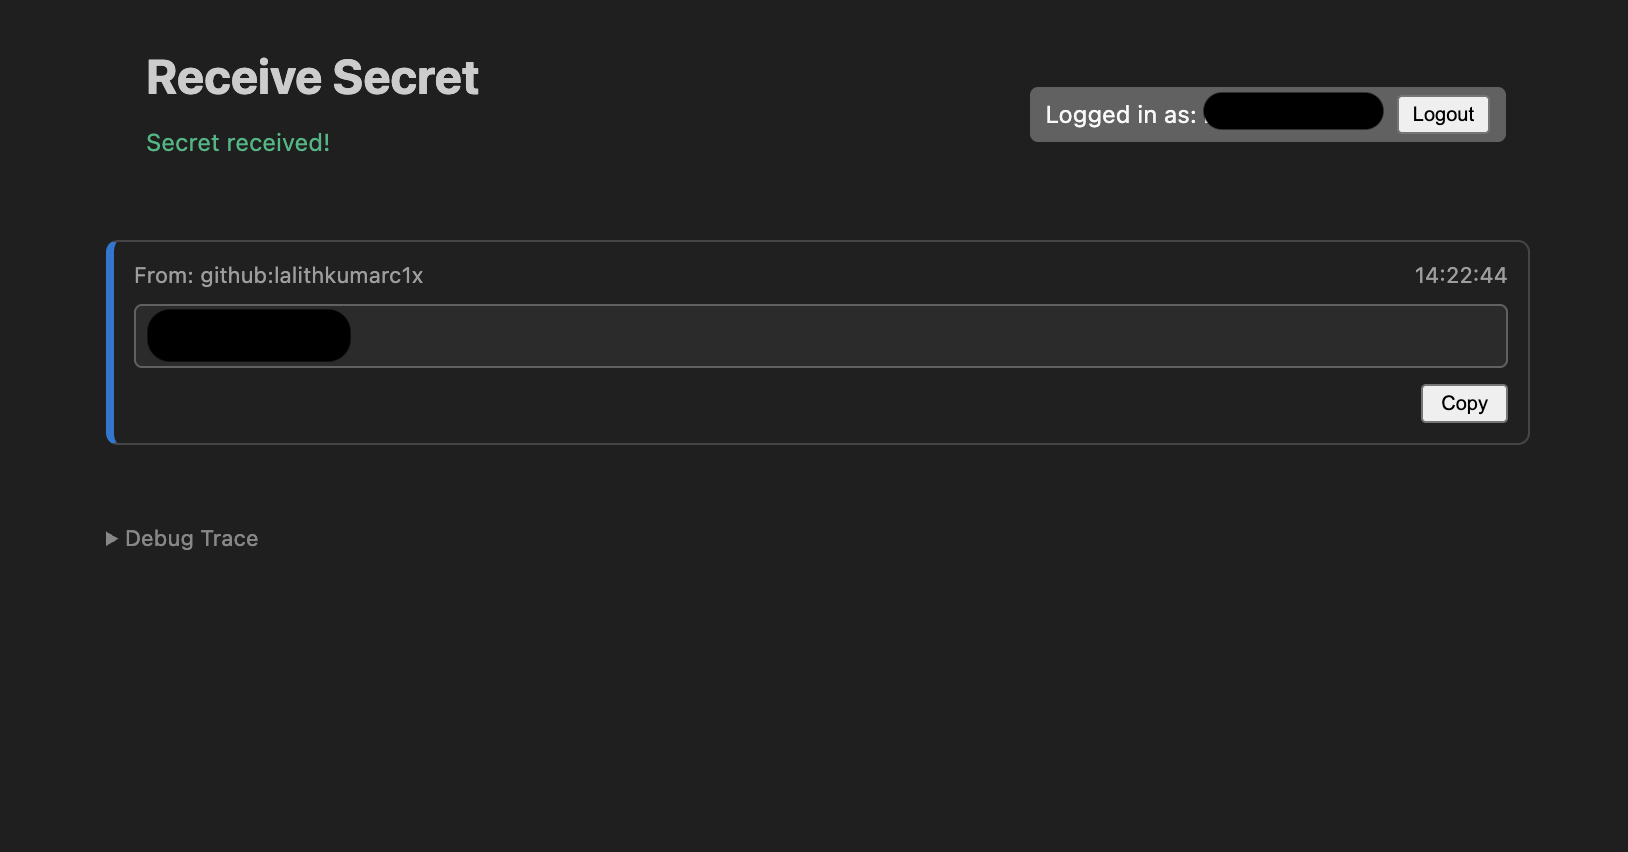Click the Copy button on the secret card
Image resolution: width=1628 pixels, height=852 pixels.
coord(1463,403)
